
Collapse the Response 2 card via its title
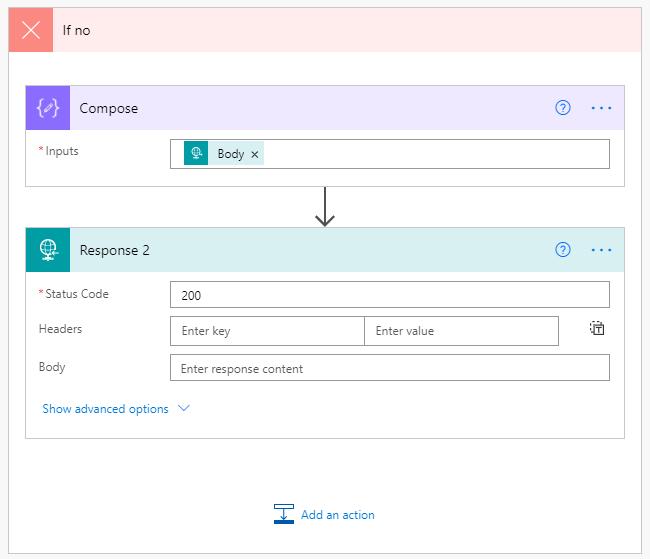(x=115, y=250)
